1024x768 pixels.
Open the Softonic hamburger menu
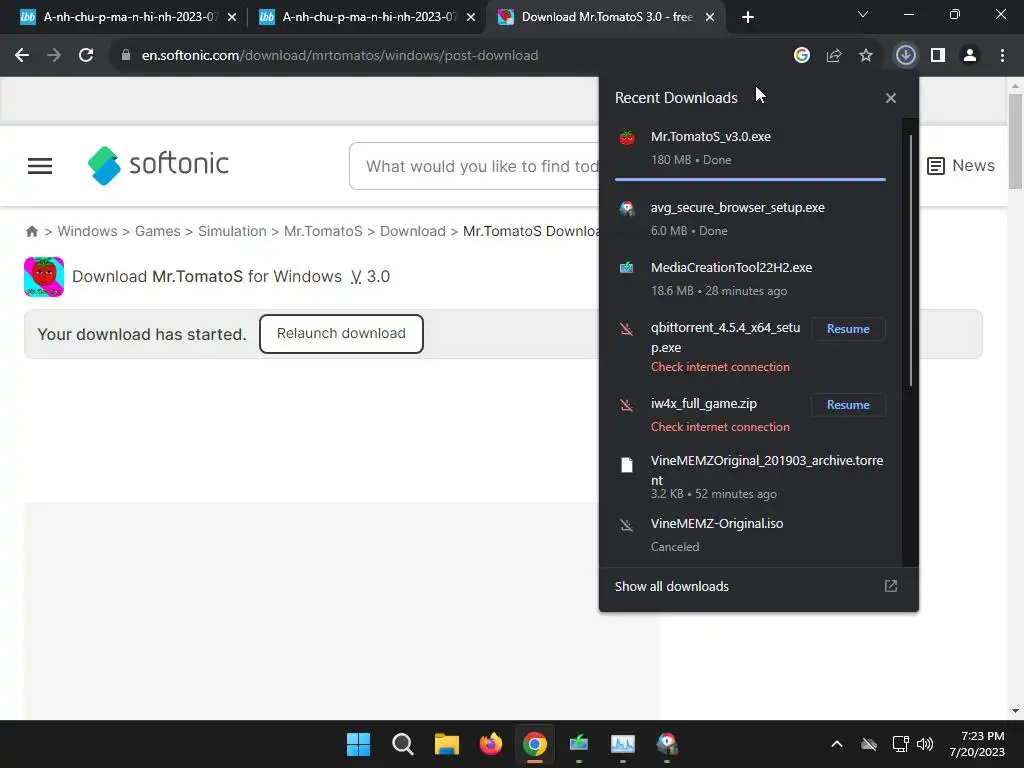40,166
